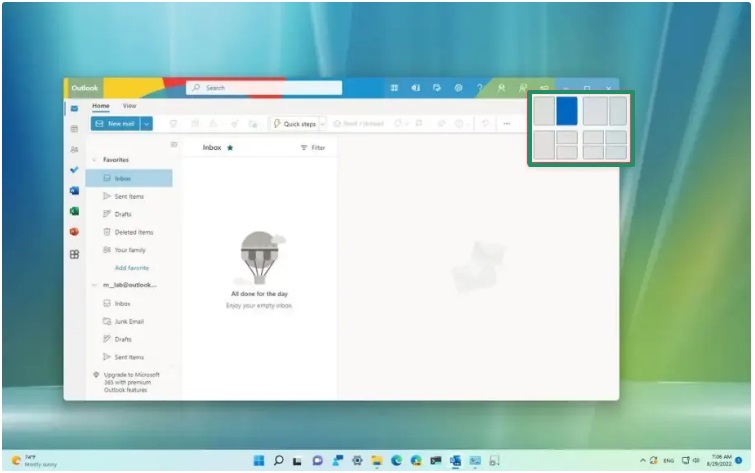The height and width of the screenshot is (473, 755).
Task: Open the Filter menu in the message list
Action: 313,148
